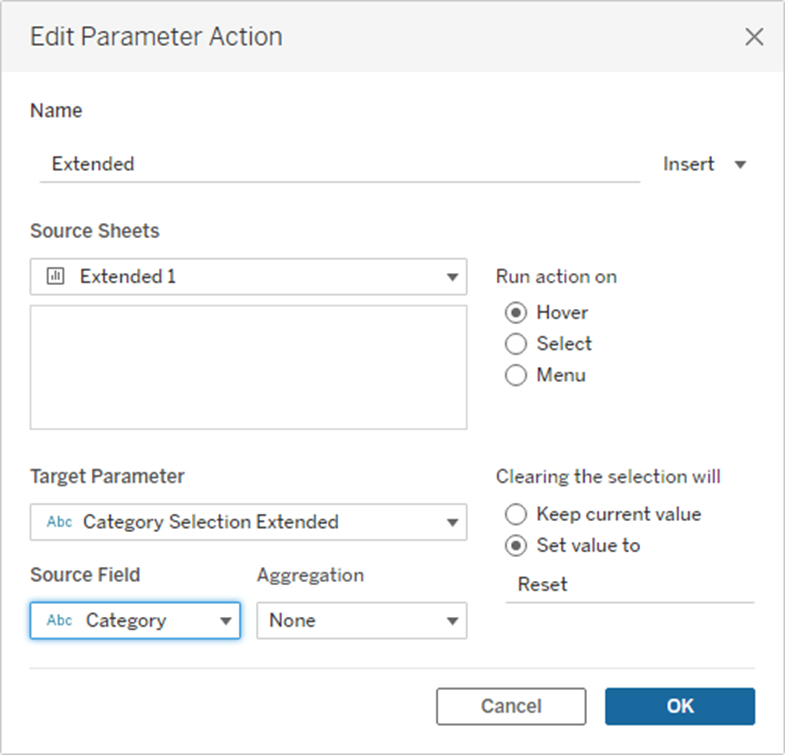785x755 pixels.
Task: Click the empty source sheets list box
Action: pos(248,367)
